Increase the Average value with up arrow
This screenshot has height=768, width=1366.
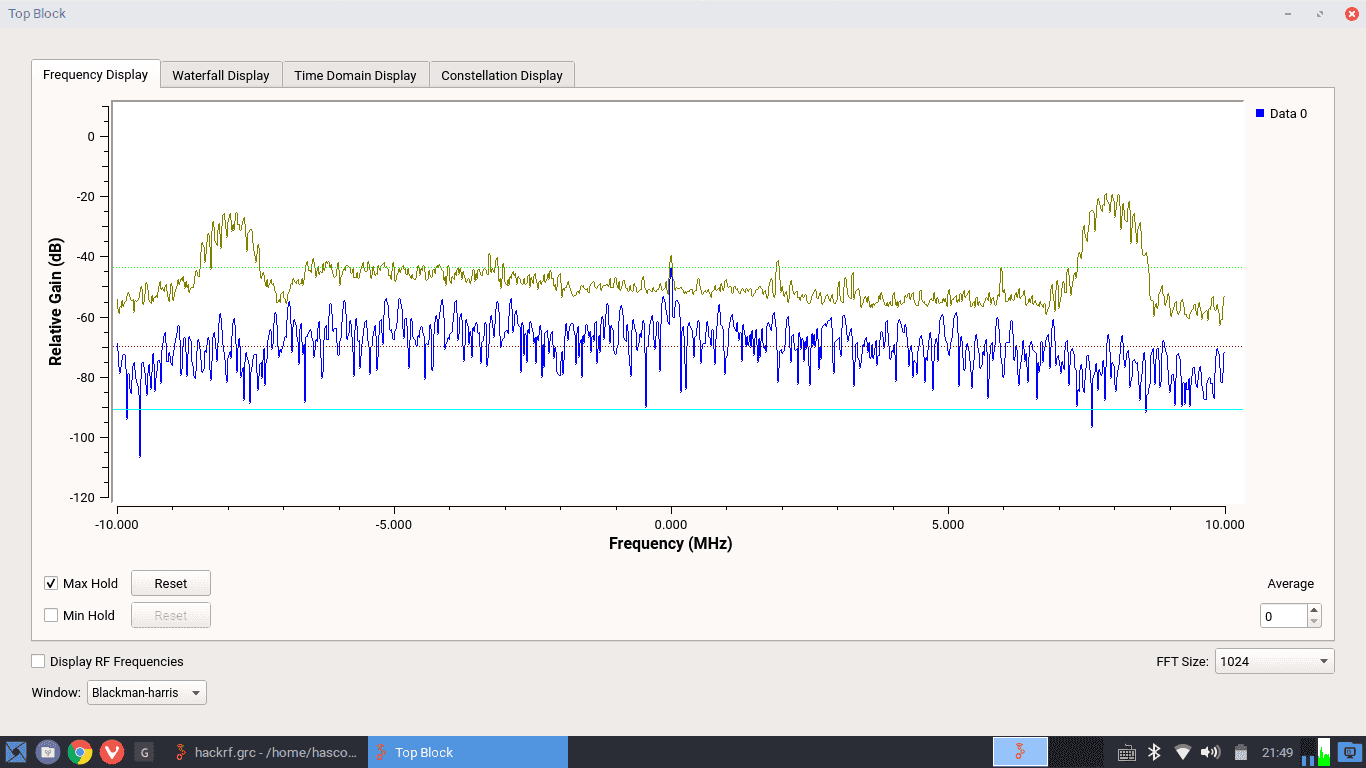coord(1314,611)
